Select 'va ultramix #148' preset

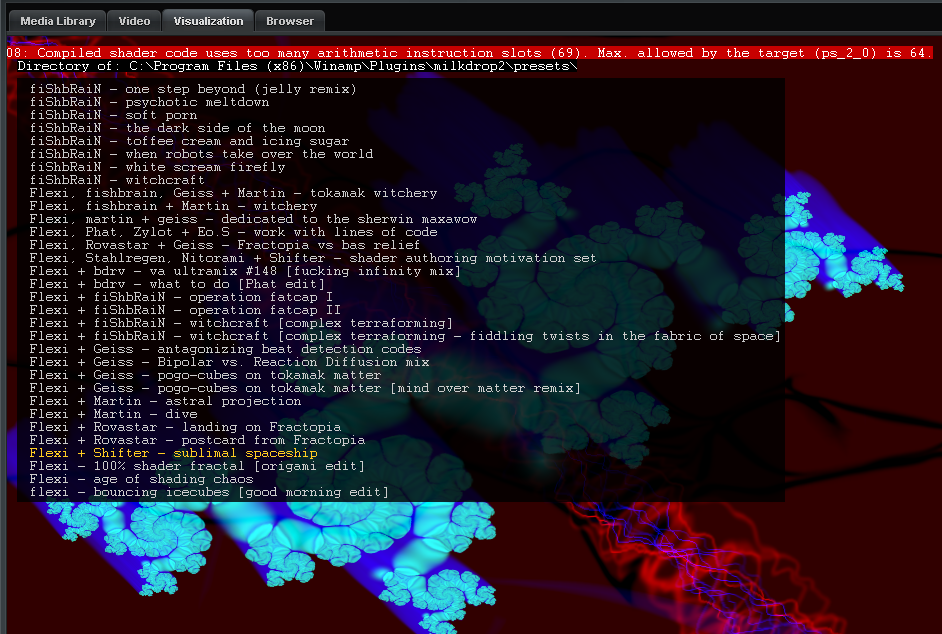245,271
